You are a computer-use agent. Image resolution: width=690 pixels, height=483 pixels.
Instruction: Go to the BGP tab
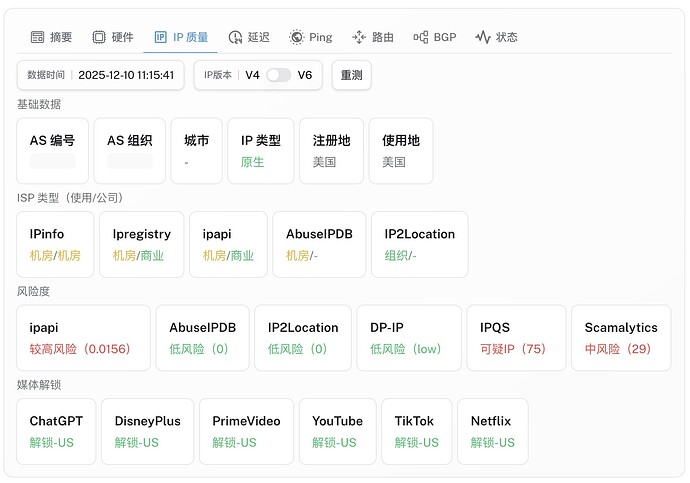pyautogui.click(x=435, y=37)
